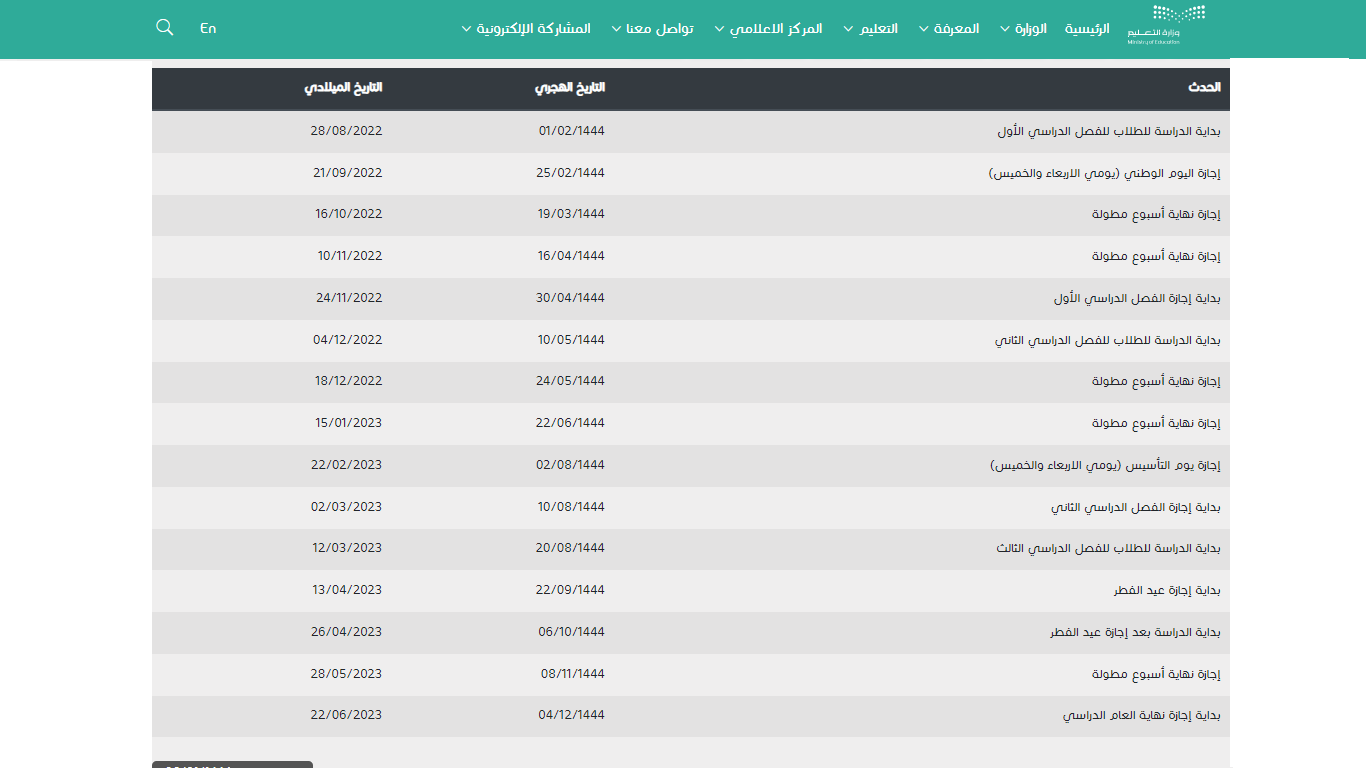The width and height of the screenshot is (1366, 768).
Task: Click Gregorian date 22/06/2023
Action: tap(346, 715)
